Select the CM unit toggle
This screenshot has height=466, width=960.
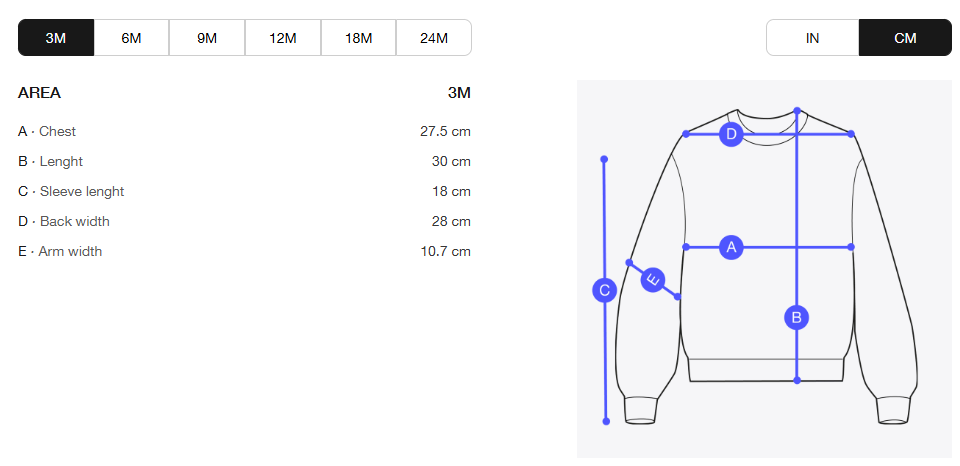pyautogui.click(x=905, y=38)
